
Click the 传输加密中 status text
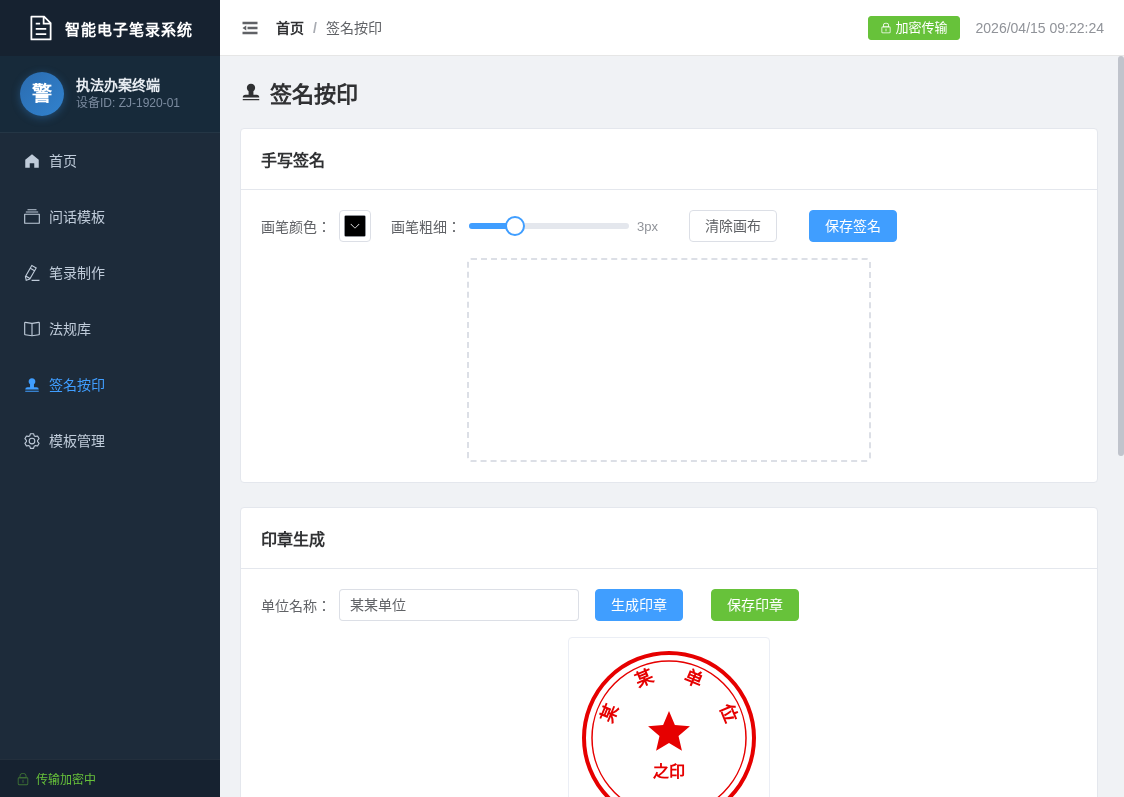66,779
